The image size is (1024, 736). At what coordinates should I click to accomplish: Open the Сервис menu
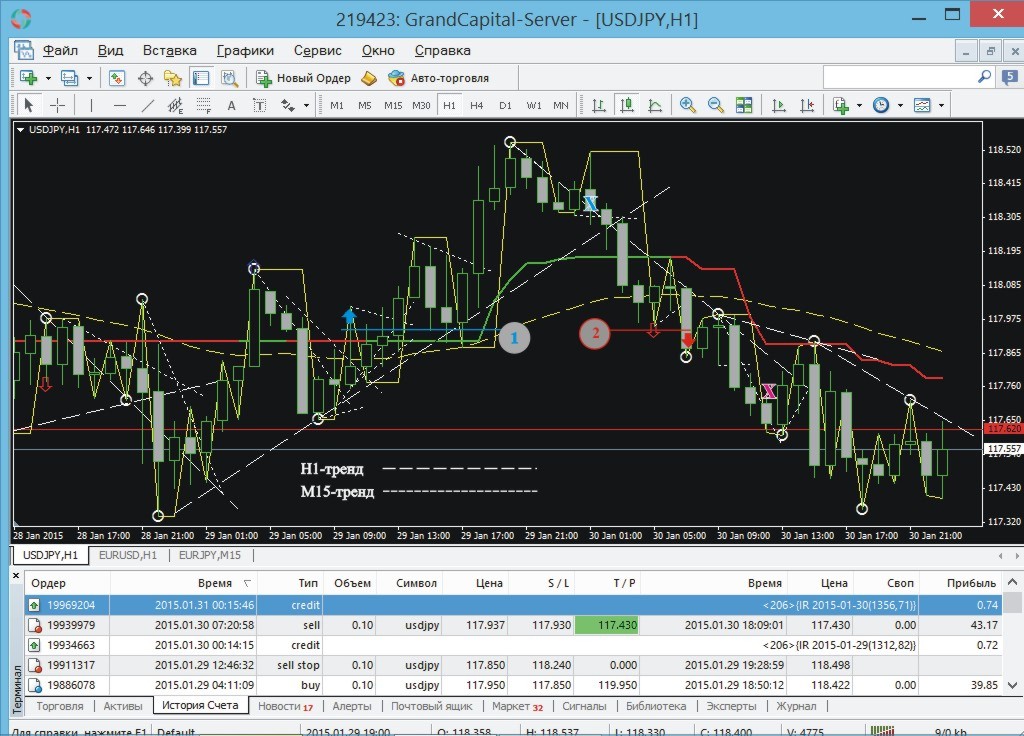[318, 50]
